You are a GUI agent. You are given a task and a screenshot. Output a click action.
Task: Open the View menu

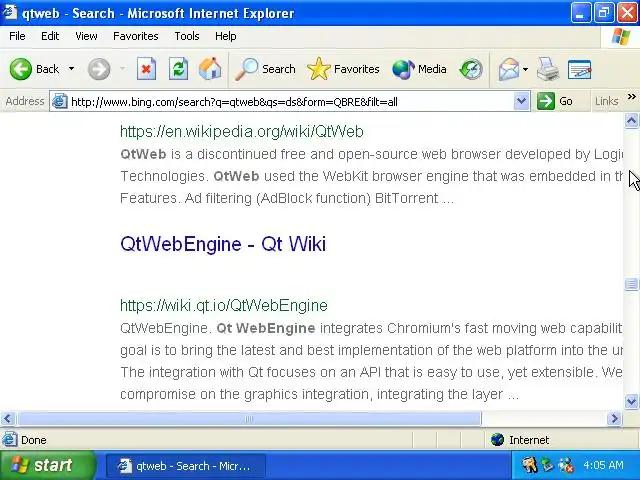point(86,36)
